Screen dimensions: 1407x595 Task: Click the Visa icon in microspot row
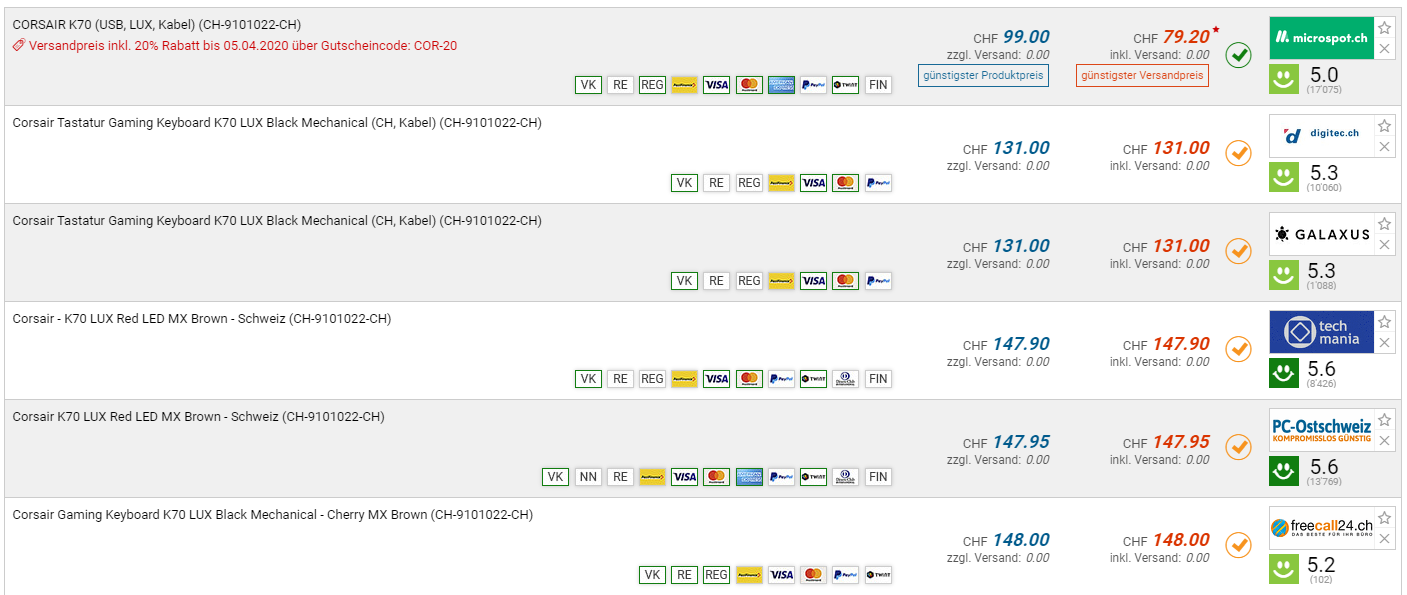click(x=716, y=85)
